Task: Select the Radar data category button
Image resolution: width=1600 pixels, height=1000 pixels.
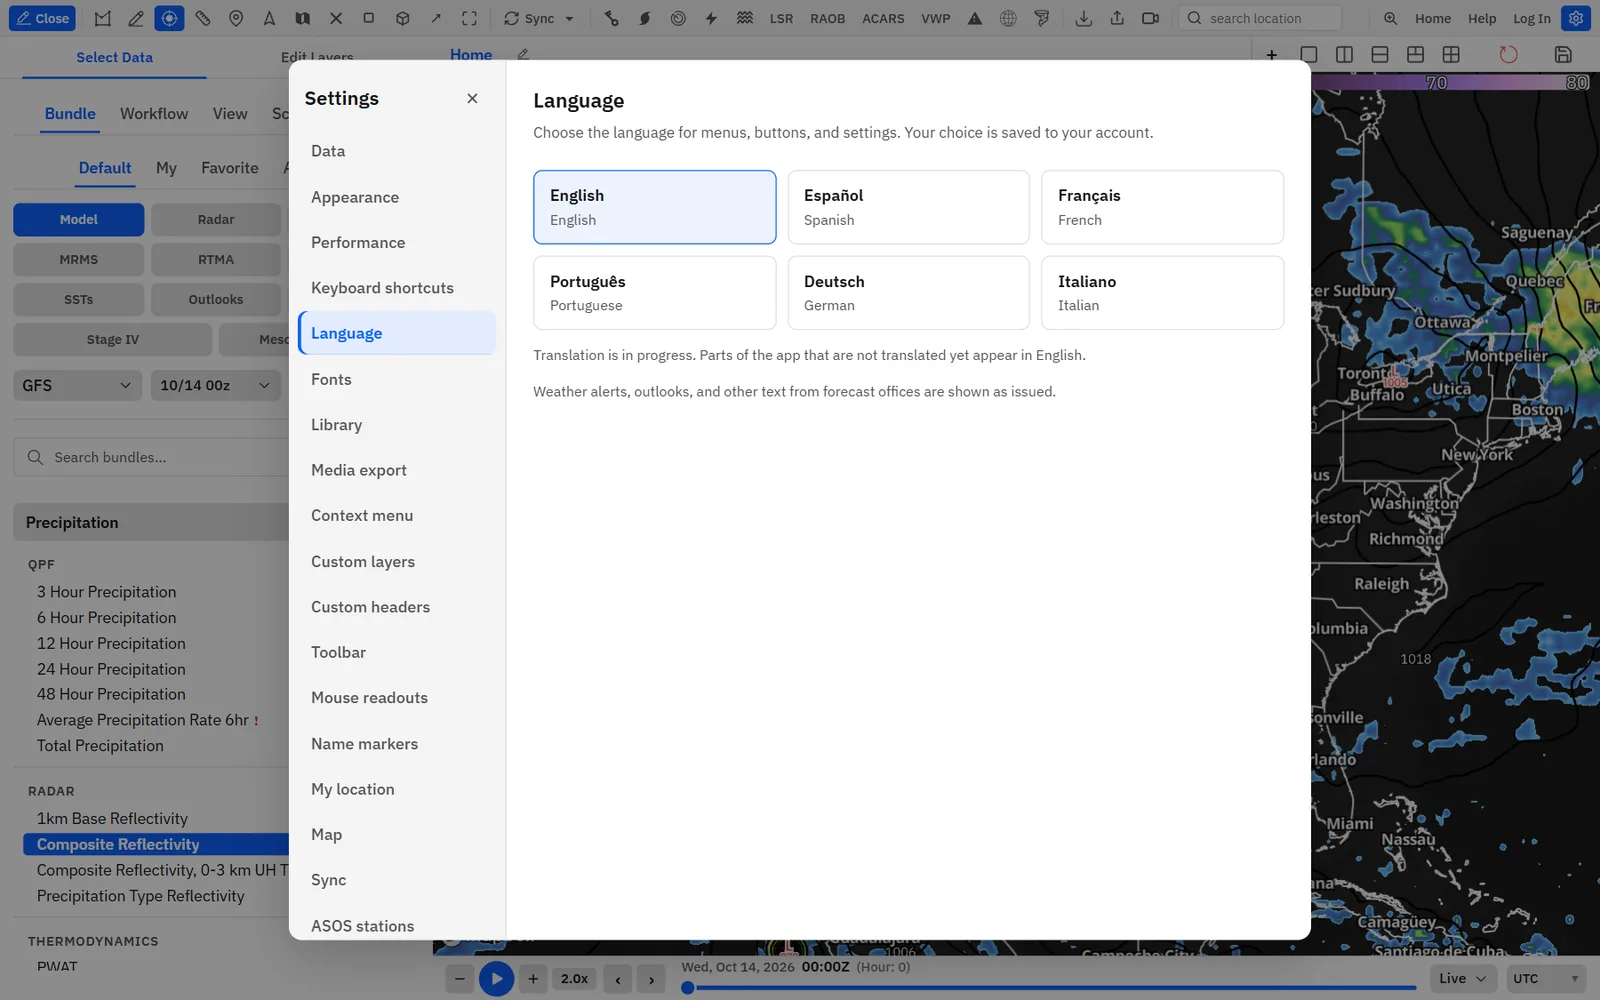Action: [x=216, y=219]
